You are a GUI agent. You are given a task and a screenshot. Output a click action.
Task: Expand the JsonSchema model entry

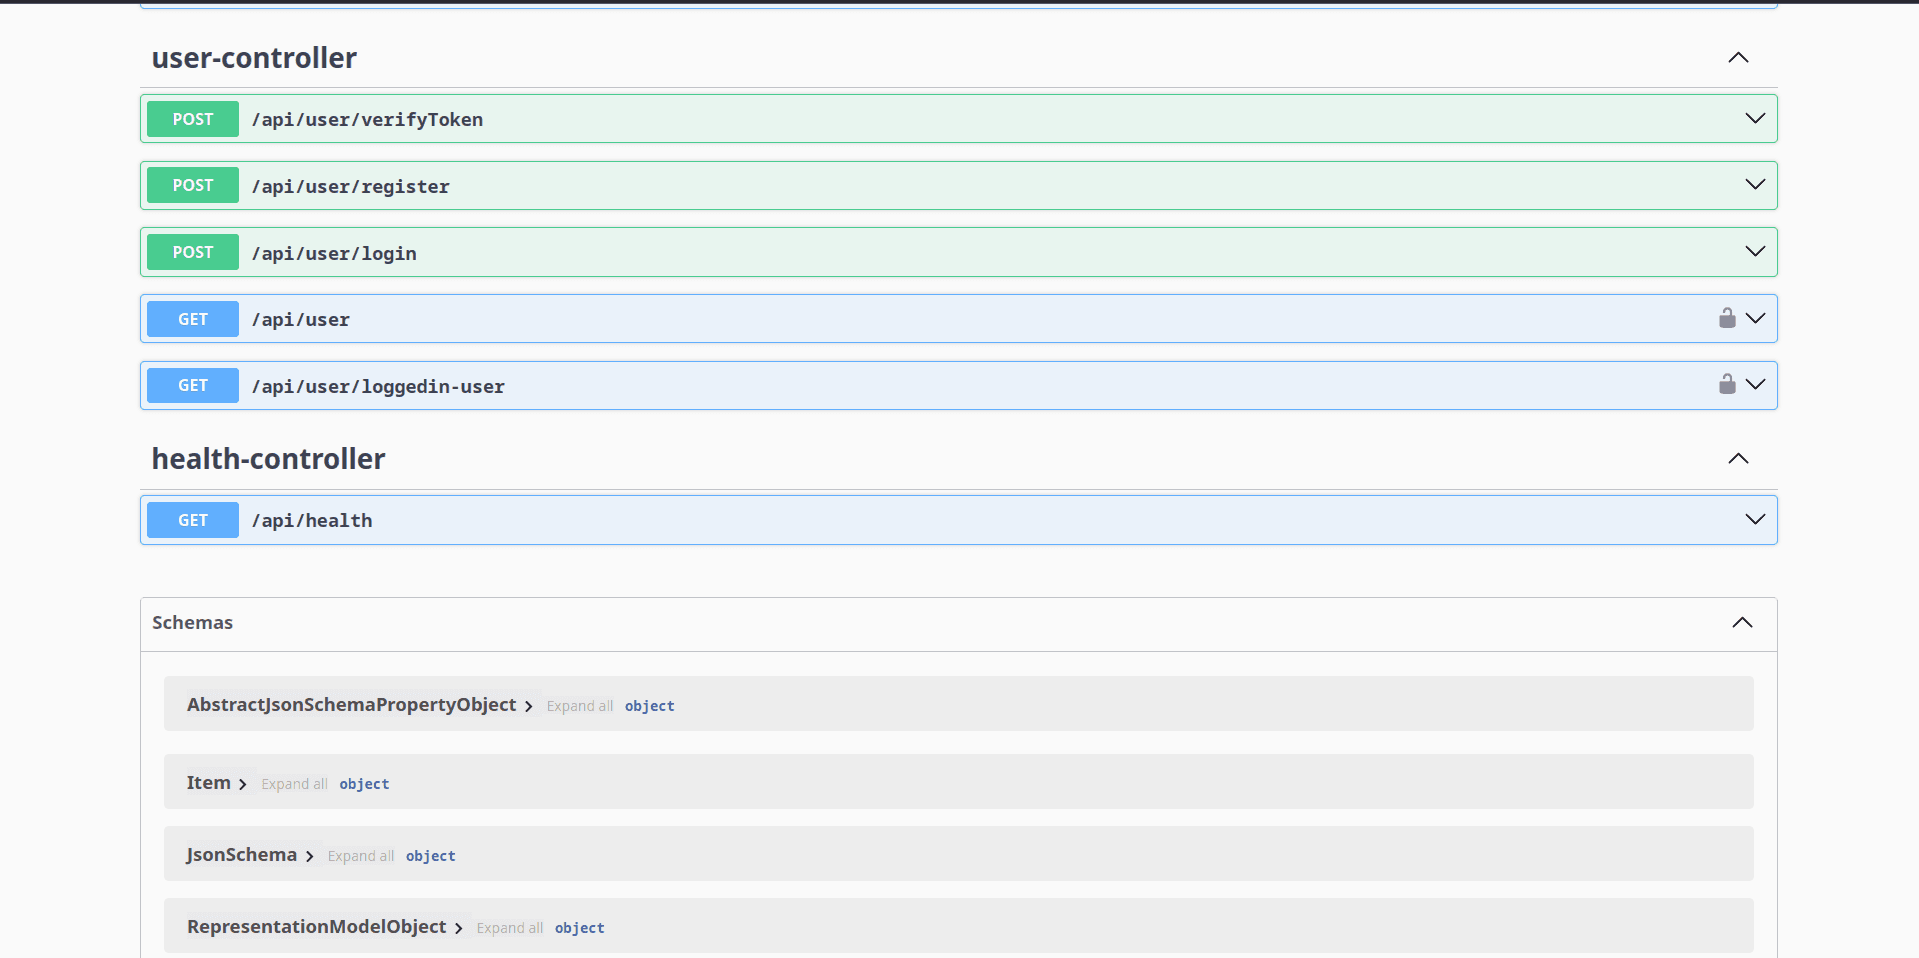click(241, 855)
